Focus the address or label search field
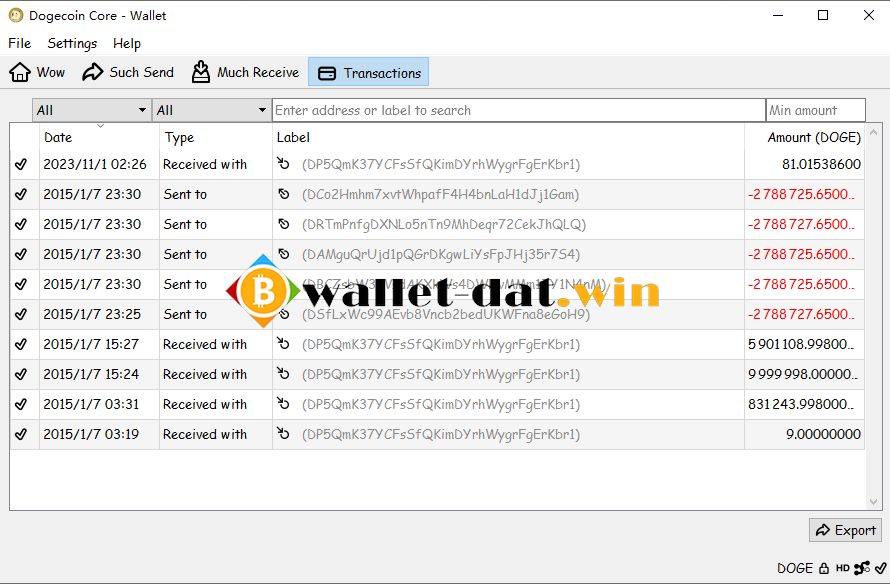 (x=519, y=110)
